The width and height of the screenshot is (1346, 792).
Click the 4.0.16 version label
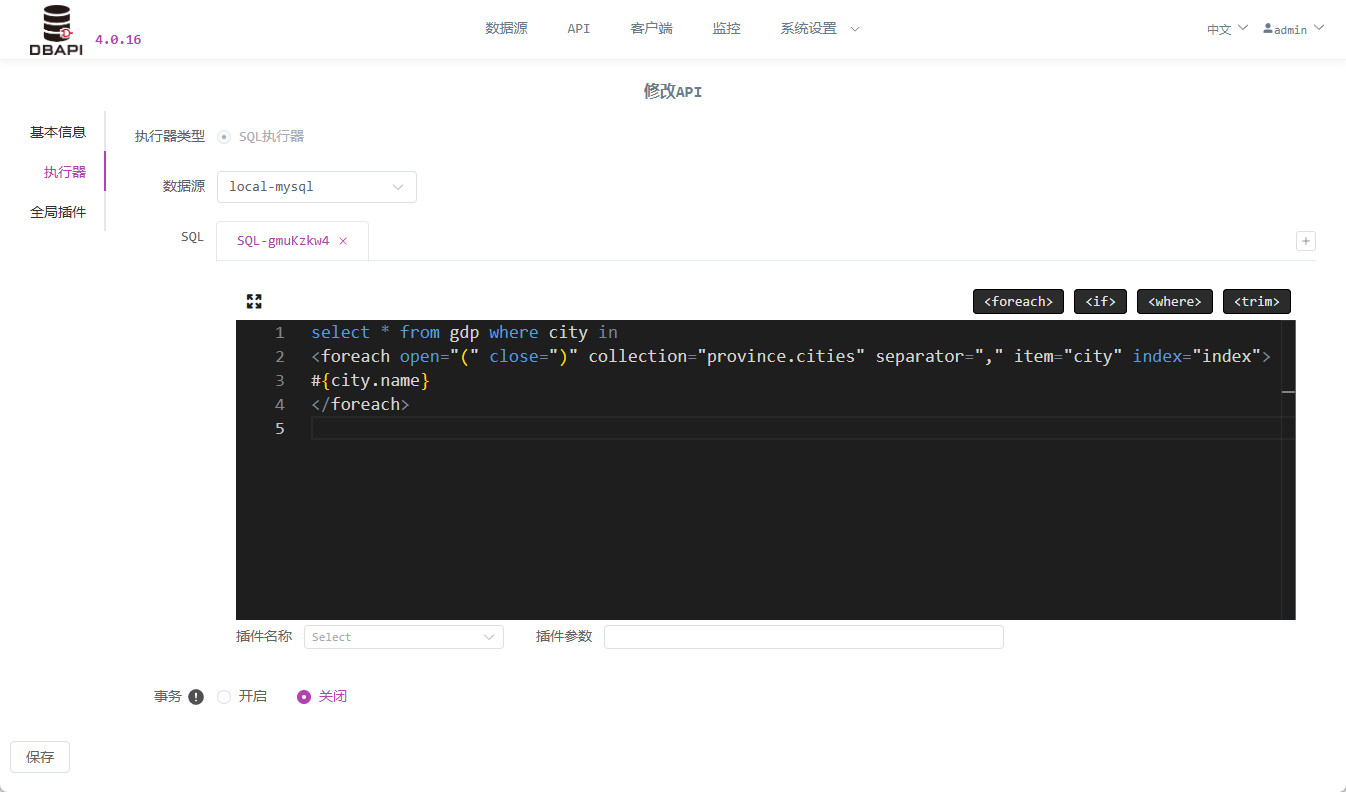(118, 40)
